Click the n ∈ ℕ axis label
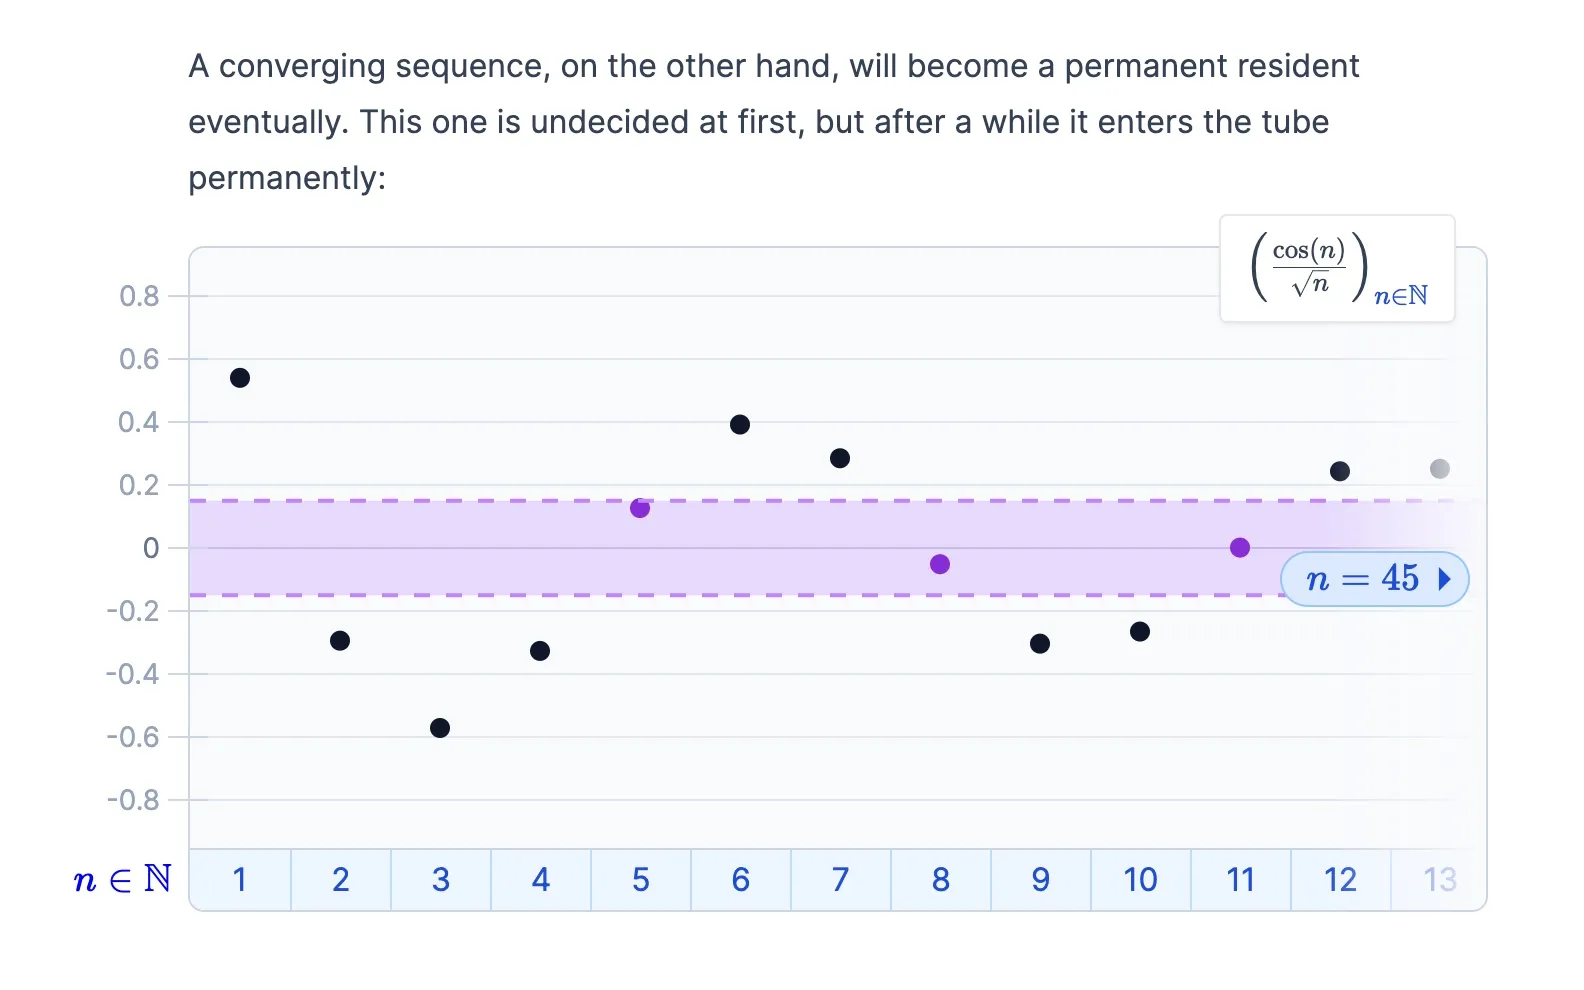The height and width of the screenshot is (990, 1584). point(123,880)
